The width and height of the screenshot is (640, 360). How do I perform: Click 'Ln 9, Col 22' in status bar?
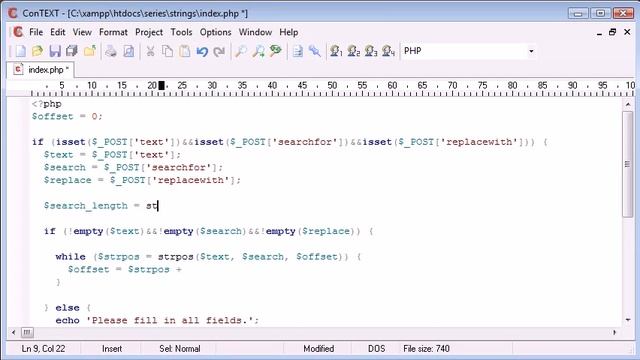[43, 349]
